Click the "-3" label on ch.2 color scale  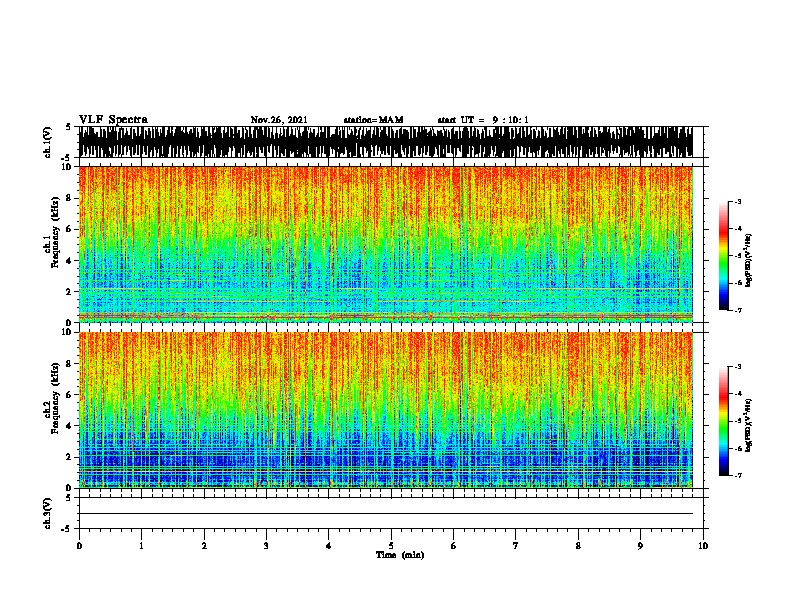click(737, 367)
